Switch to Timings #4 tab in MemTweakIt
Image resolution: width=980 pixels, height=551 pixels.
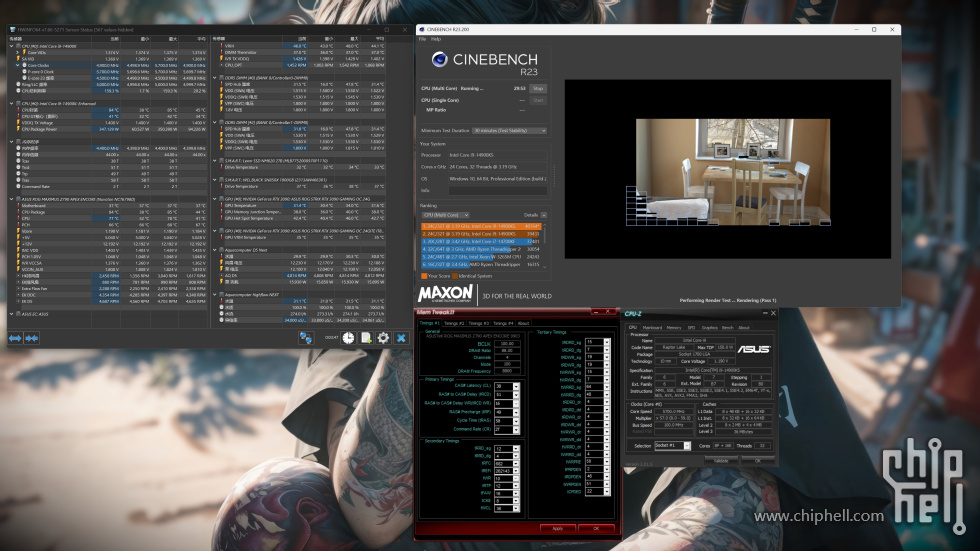(503, 323)
